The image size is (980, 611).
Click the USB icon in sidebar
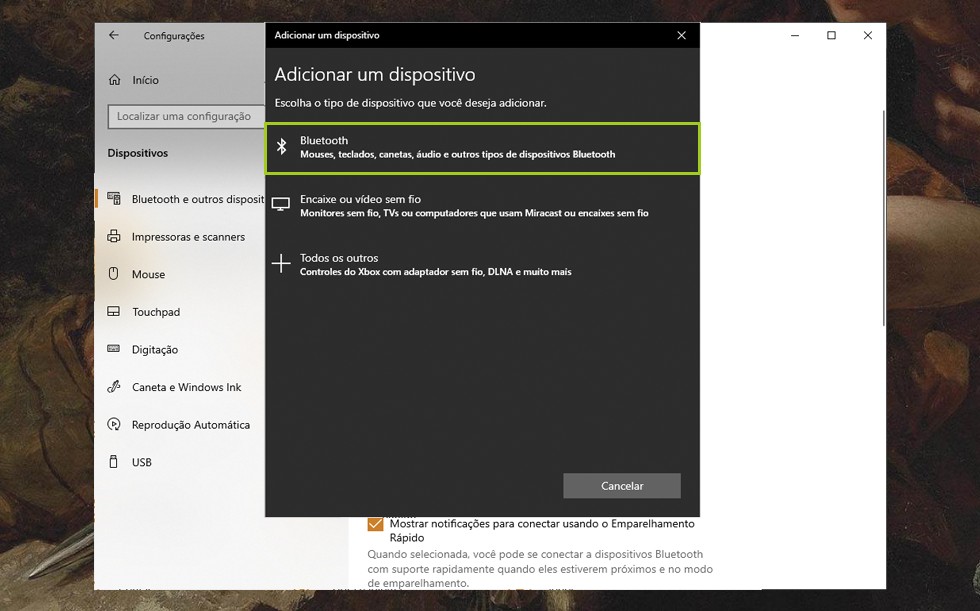114,462
